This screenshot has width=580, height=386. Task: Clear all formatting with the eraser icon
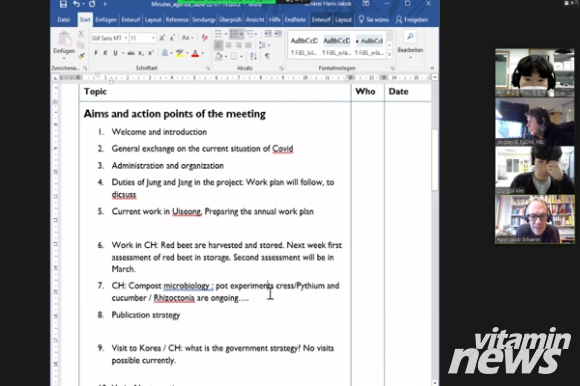coord(205,38)
